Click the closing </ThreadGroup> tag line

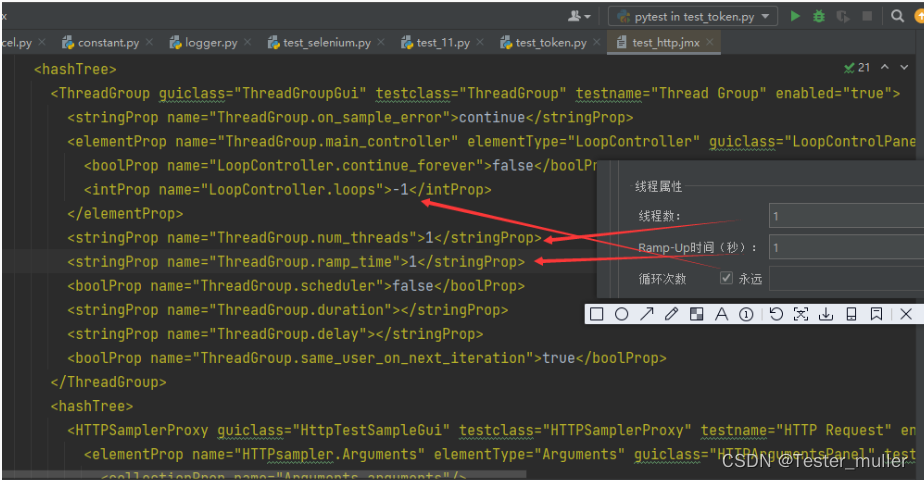pos(108,382)
